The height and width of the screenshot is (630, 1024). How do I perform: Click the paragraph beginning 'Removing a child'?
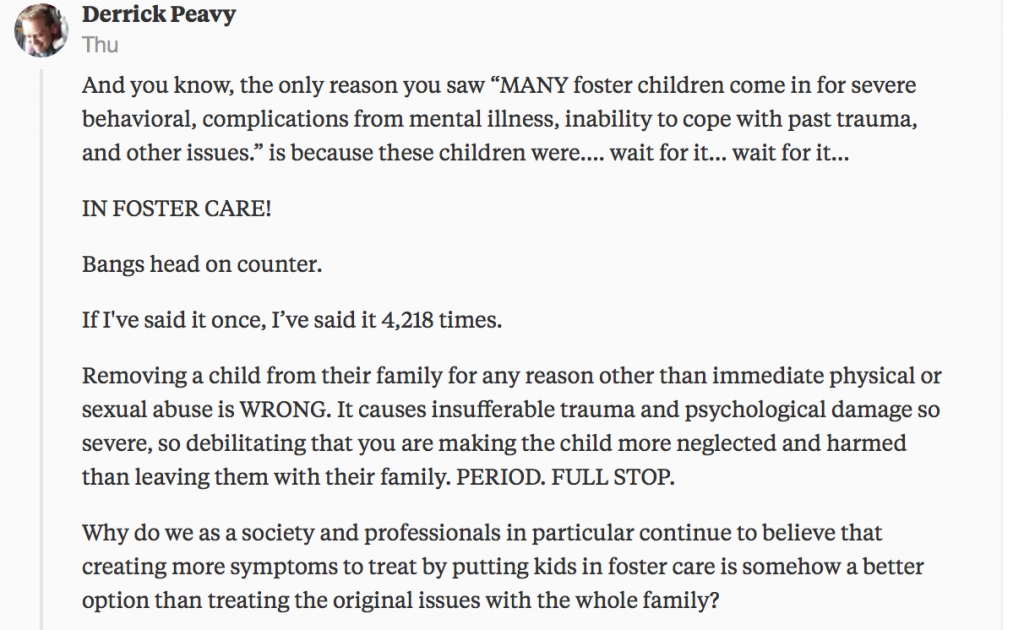511,426
